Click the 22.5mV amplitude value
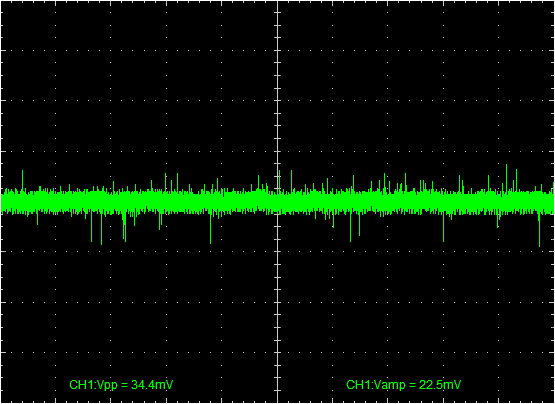This screenshot has width=555, height=404. click(440, 385)
